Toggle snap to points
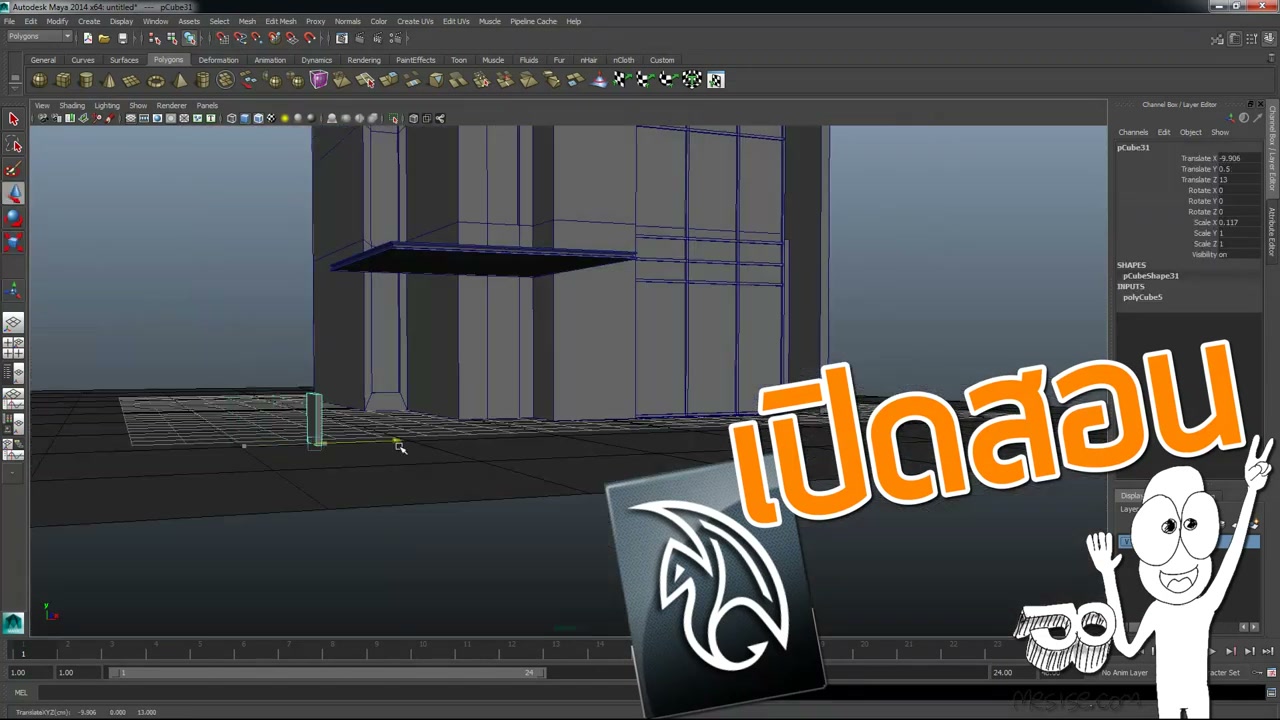The height and width of the screenshot is (720, 1280). pyautogui.click(x=256, y=38)
